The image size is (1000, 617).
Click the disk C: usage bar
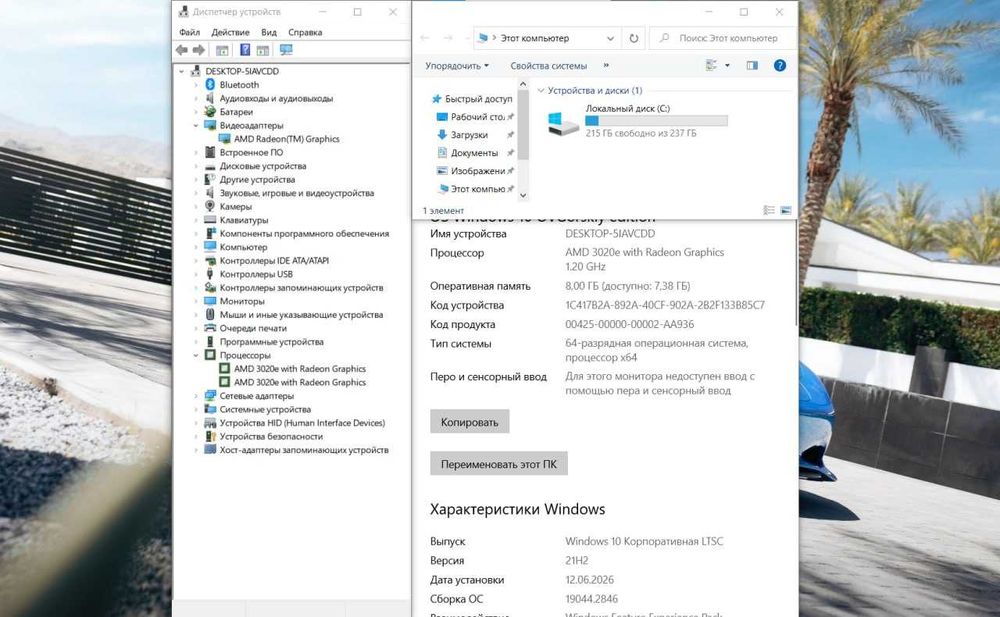pyautogui.click(x=656, y=121)
